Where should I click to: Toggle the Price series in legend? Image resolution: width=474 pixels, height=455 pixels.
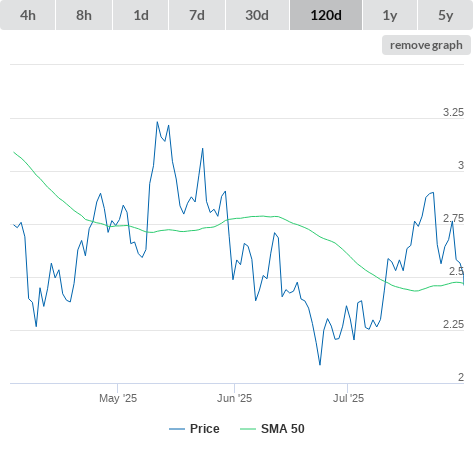click(194, 429)
